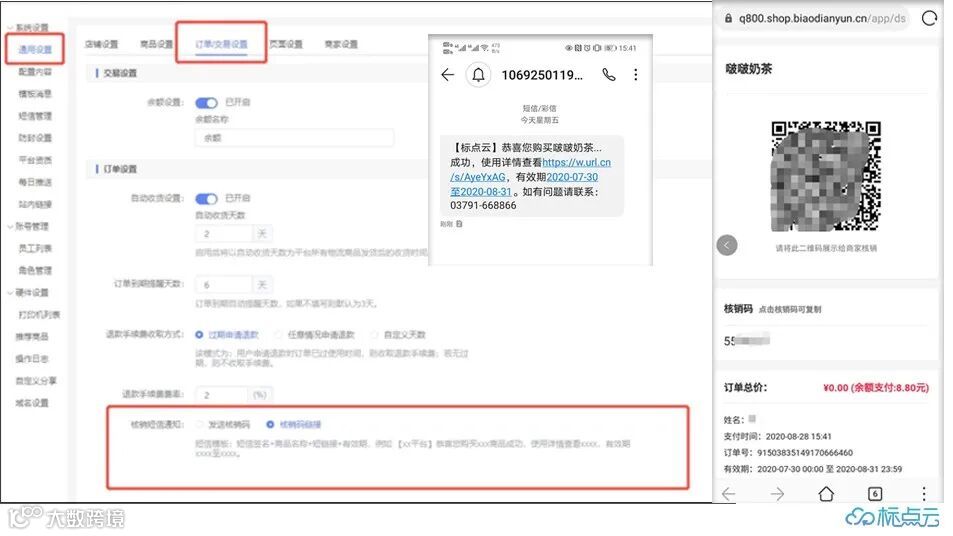This screenshot has width=953, height=536.
Task: Reload the page in mobile browser
Action: point(929,18)
